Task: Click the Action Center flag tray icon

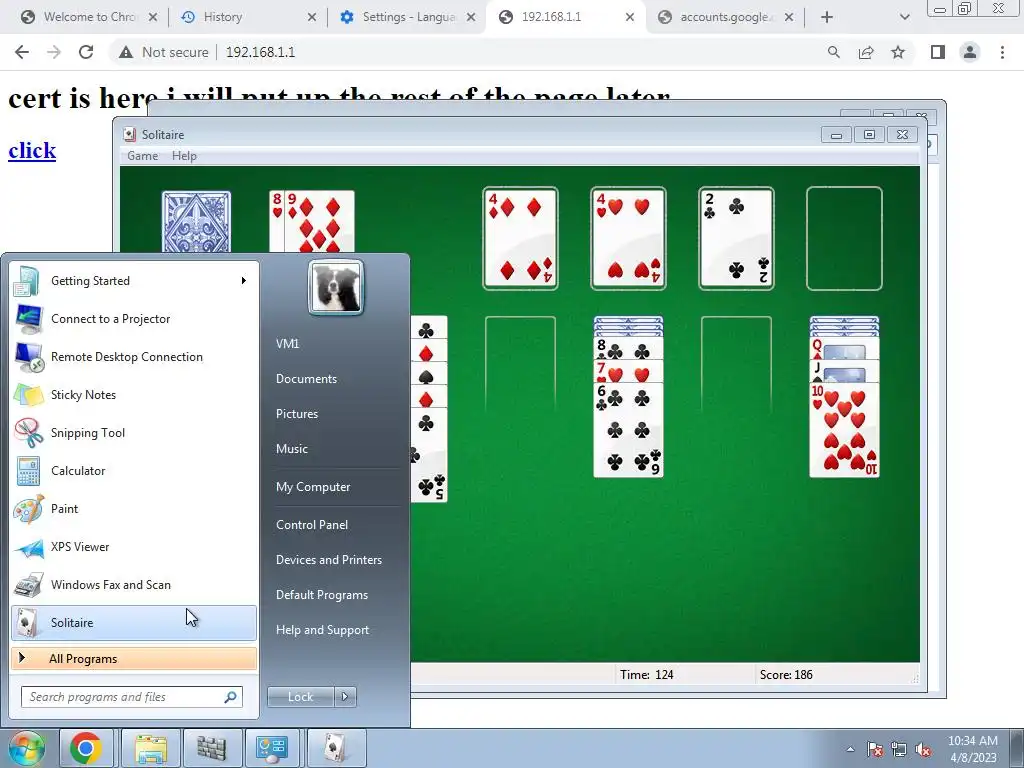Action: [875, 749]
